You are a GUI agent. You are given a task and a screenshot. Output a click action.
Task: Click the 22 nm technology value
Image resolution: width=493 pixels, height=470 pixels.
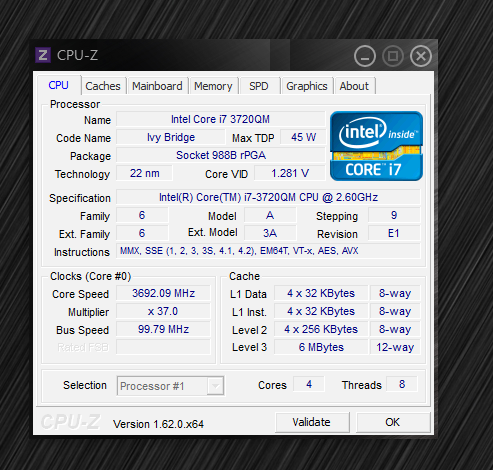(144, 173)
